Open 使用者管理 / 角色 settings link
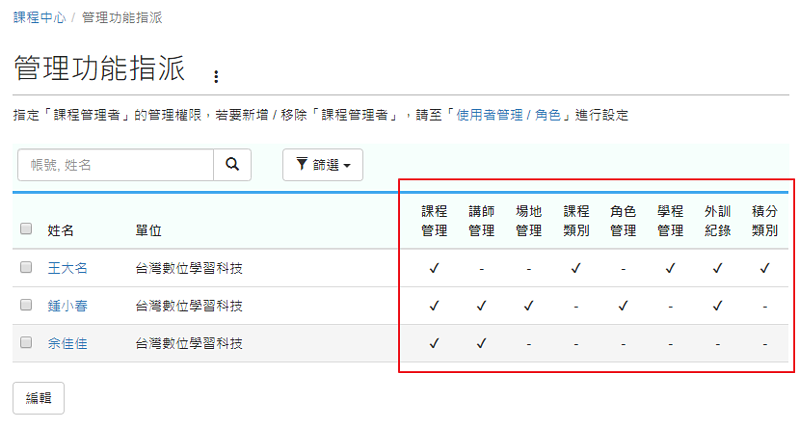800x429 pixels. click(508, 115)
